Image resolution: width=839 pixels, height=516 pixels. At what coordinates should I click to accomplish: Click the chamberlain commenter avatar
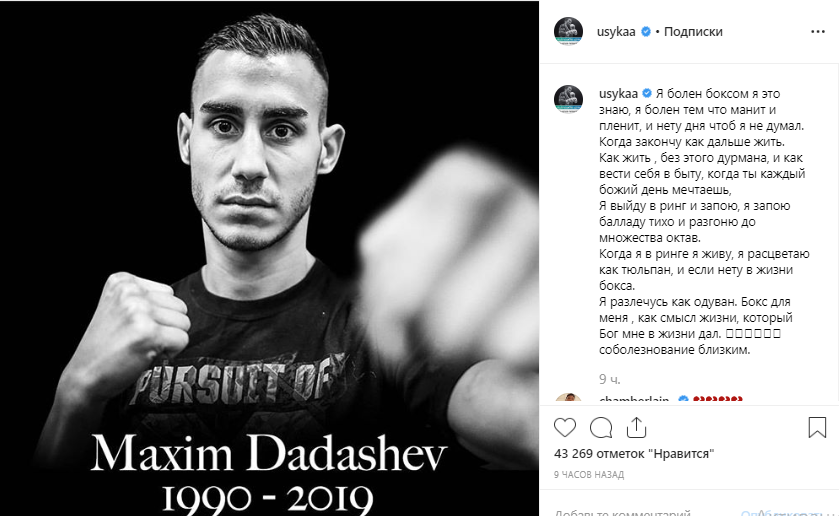coord(568,399)
